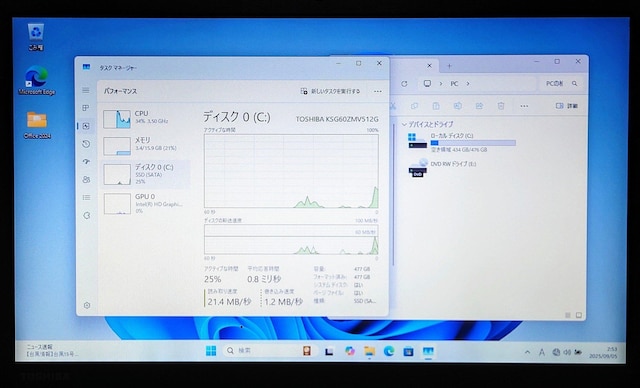
Task: Open Microsoft Edge from taskbar
Action: coord(389,351)
